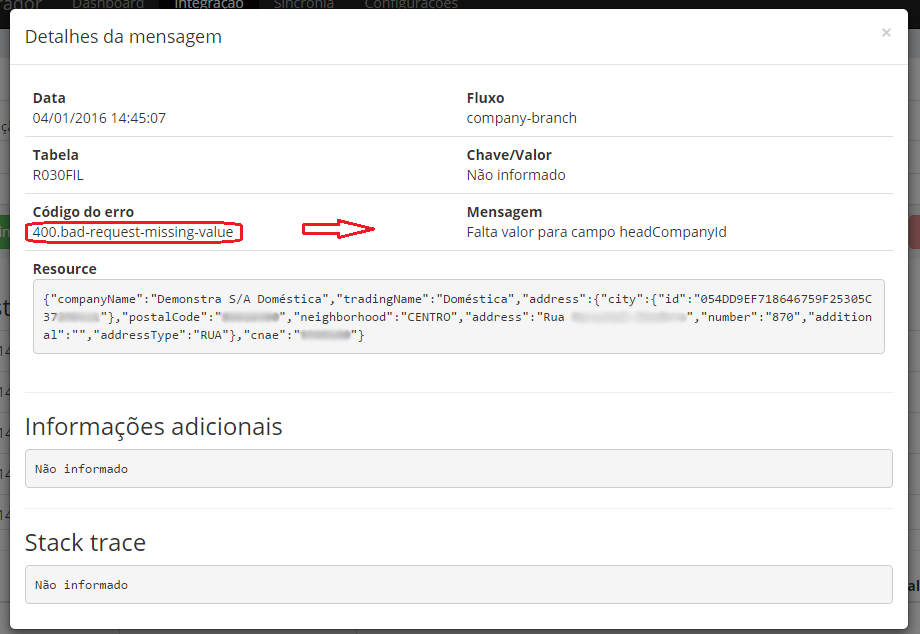Click the red arrow pointing to Mensagem
Screen dimensions: 920x634
tap(338, 230)
